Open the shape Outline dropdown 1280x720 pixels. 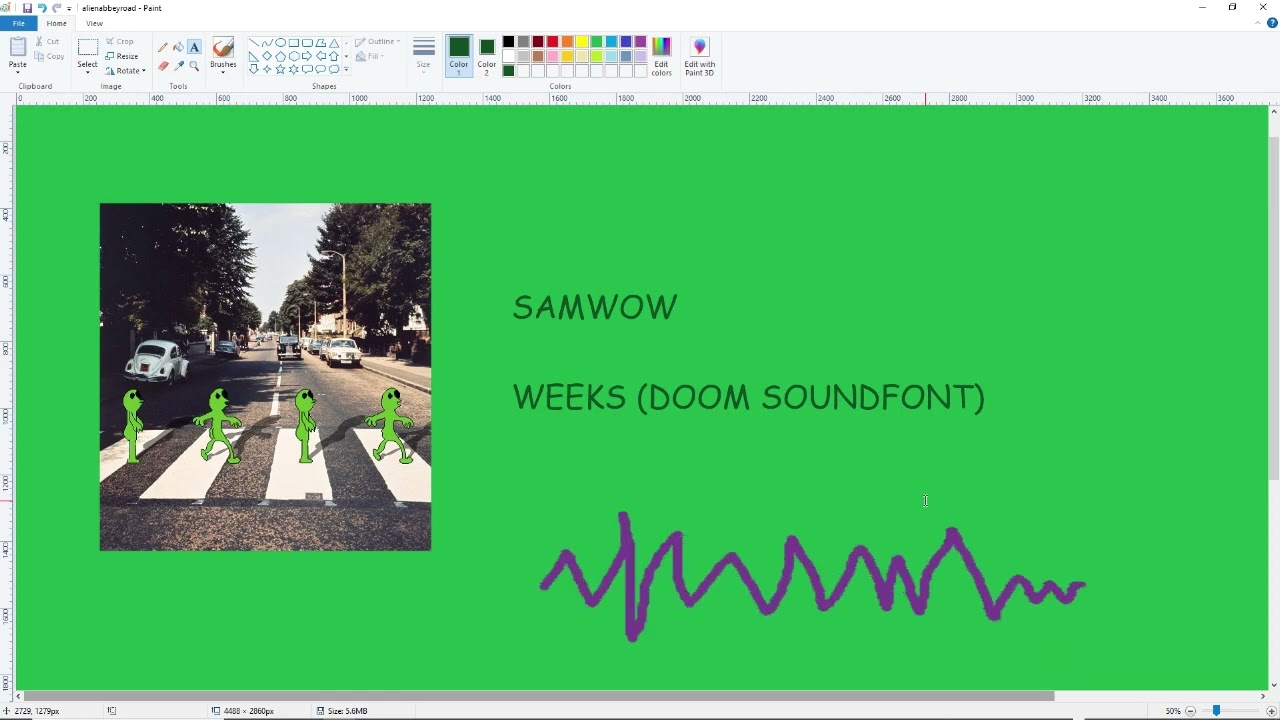(377, 42)
